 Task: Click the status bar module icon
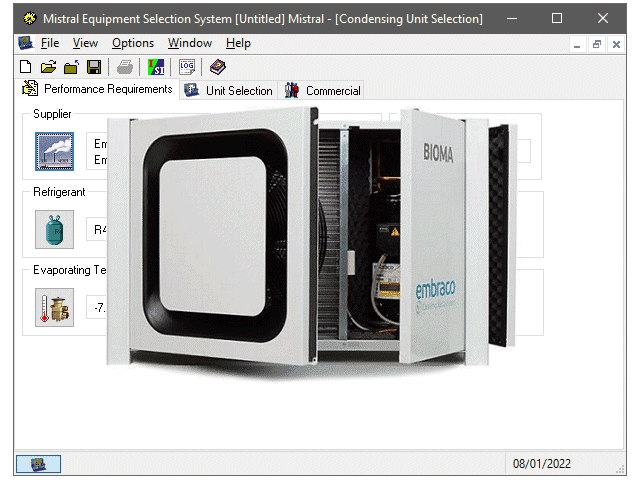[38, 464]
